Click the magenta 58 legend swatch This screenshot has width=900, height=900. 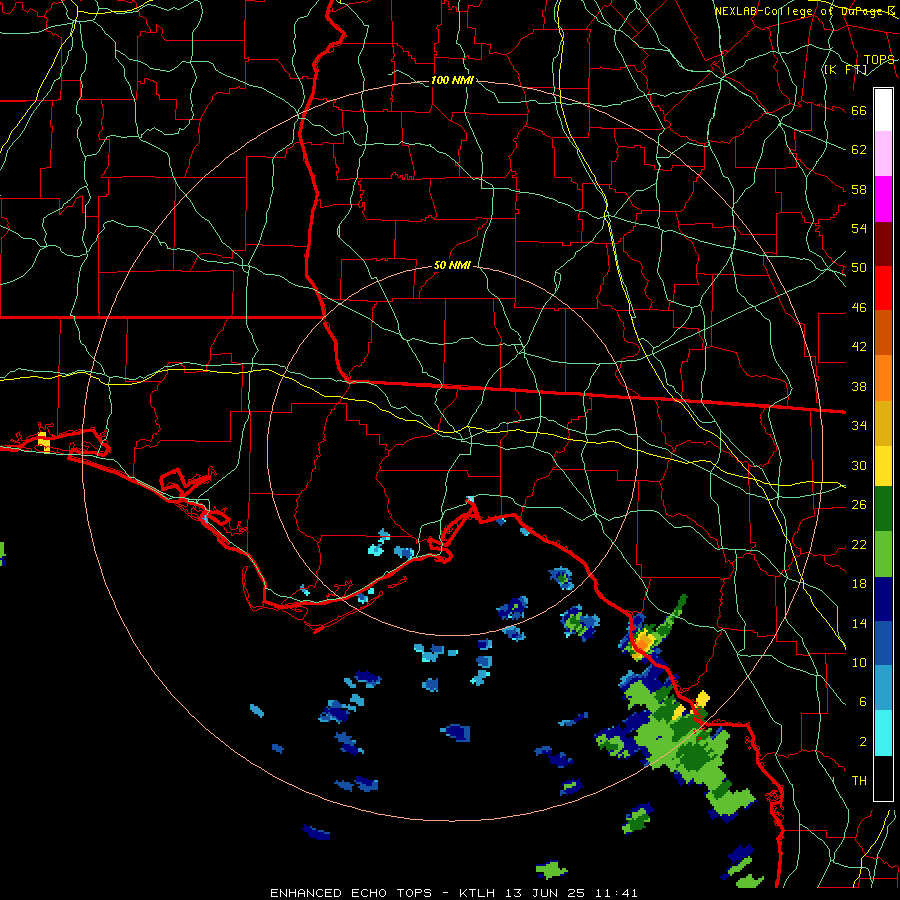(883, 199)
